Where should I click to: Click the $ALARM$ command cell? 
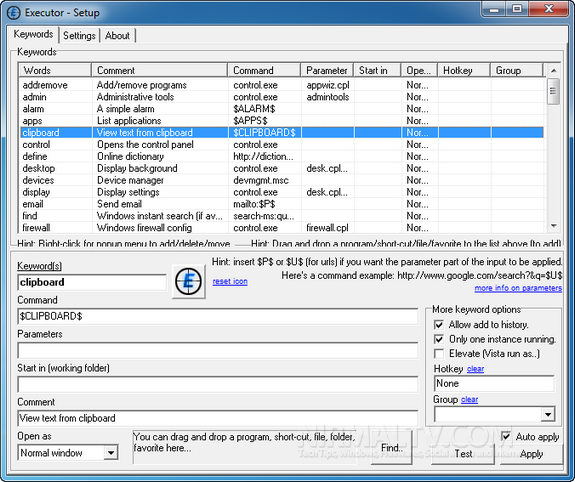pyautogui.click(x=254, y=109)
